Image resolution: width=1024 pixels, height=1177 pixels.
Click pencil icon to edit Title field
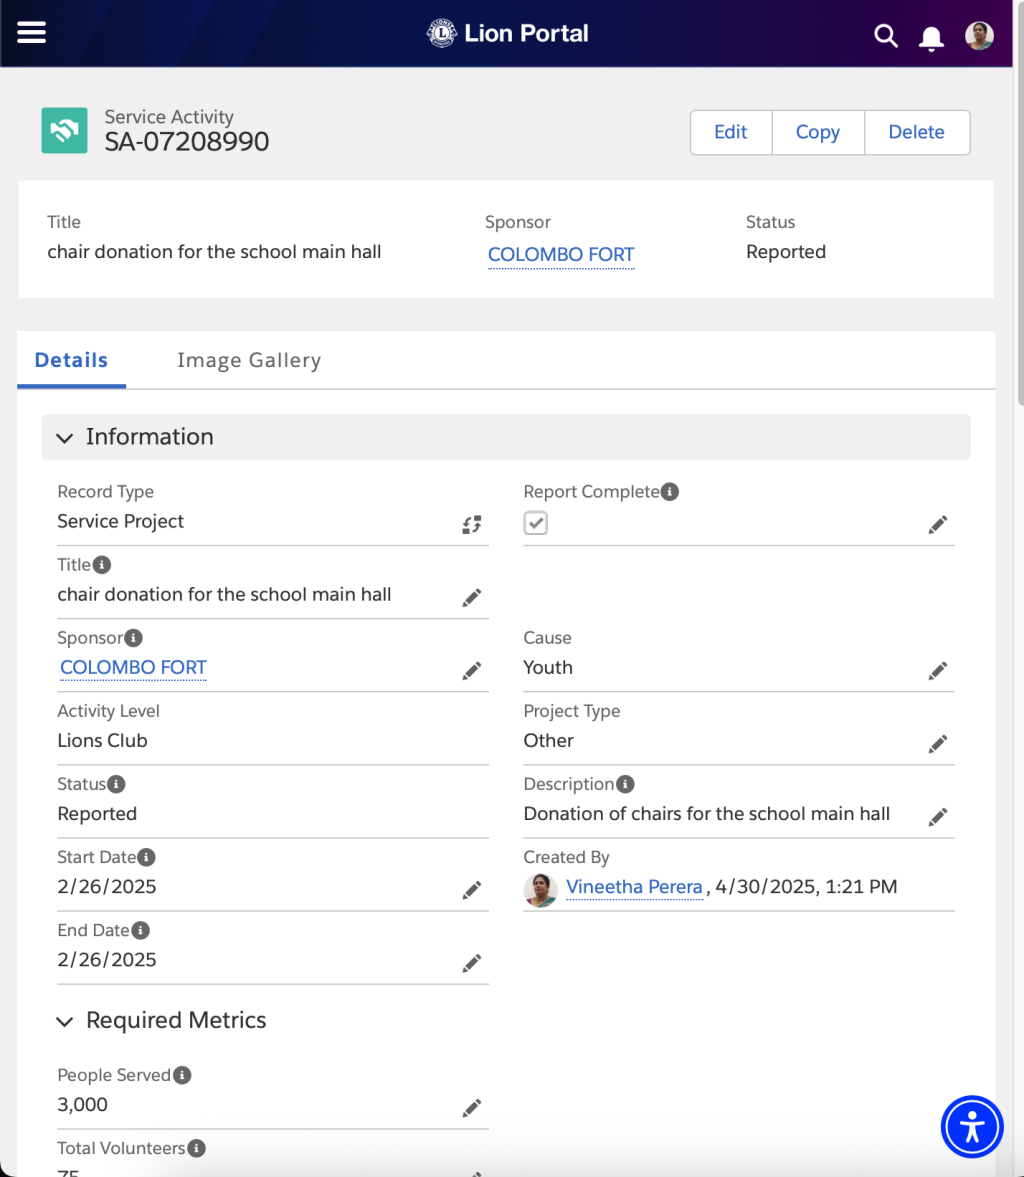[471, 598]
